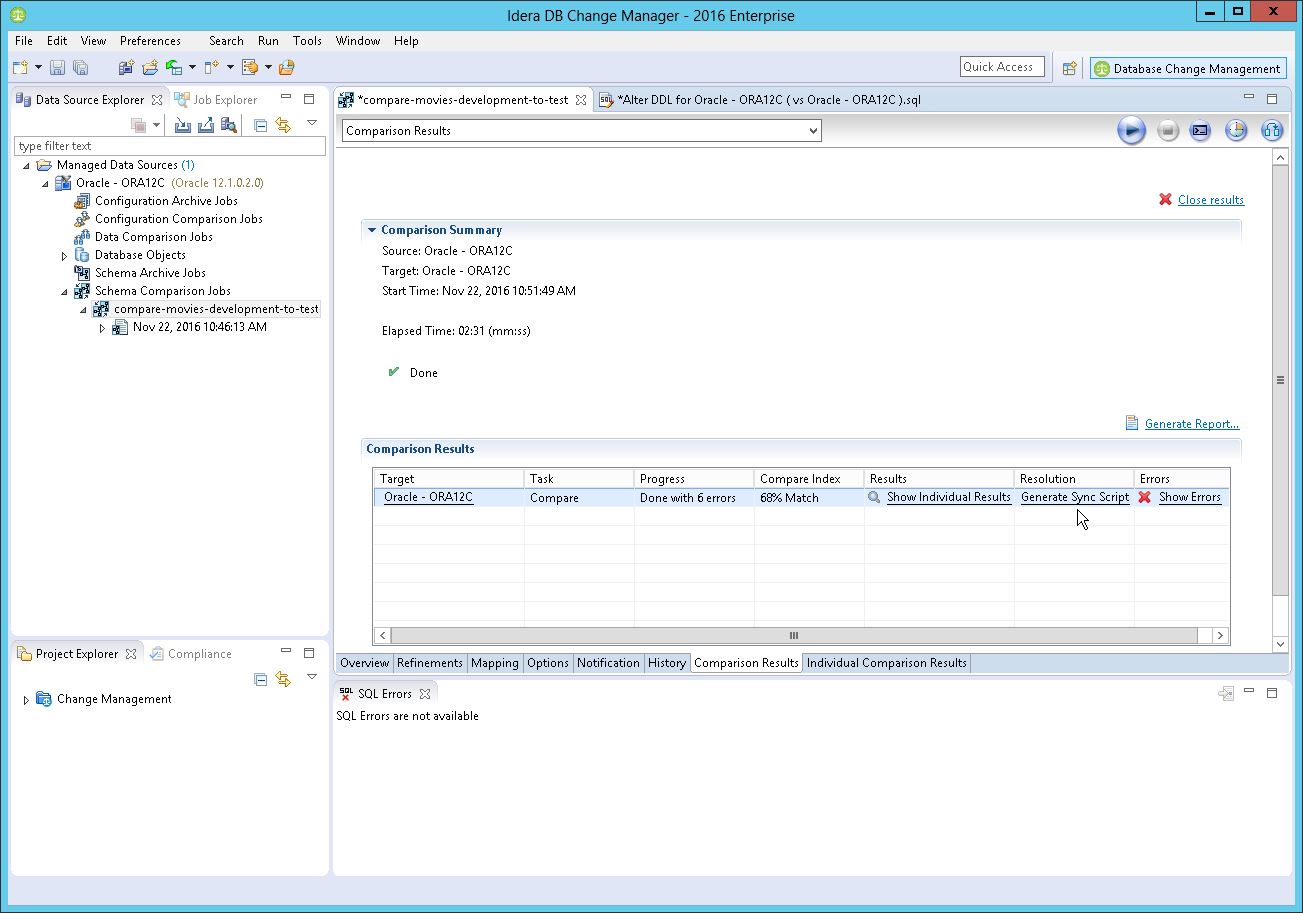Switch to the Refinements tab

click(430, 663)
